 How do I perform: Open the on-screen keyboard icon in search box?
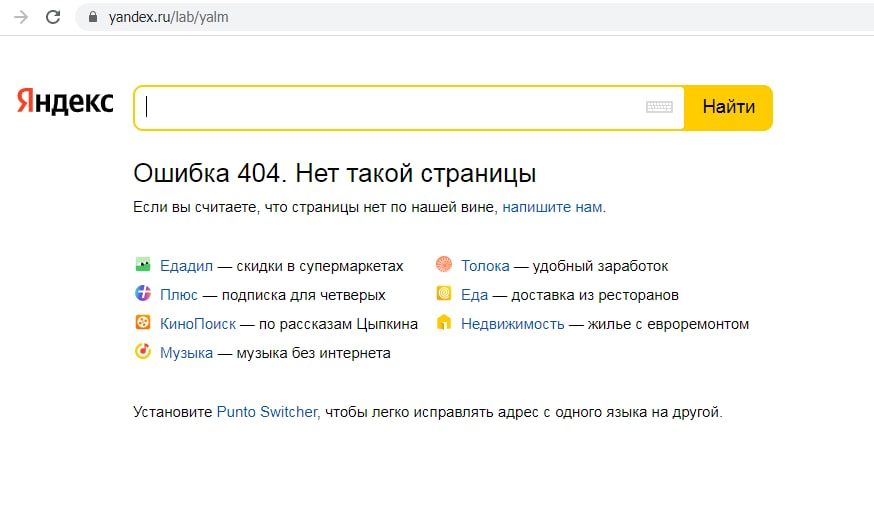point(659,107)
